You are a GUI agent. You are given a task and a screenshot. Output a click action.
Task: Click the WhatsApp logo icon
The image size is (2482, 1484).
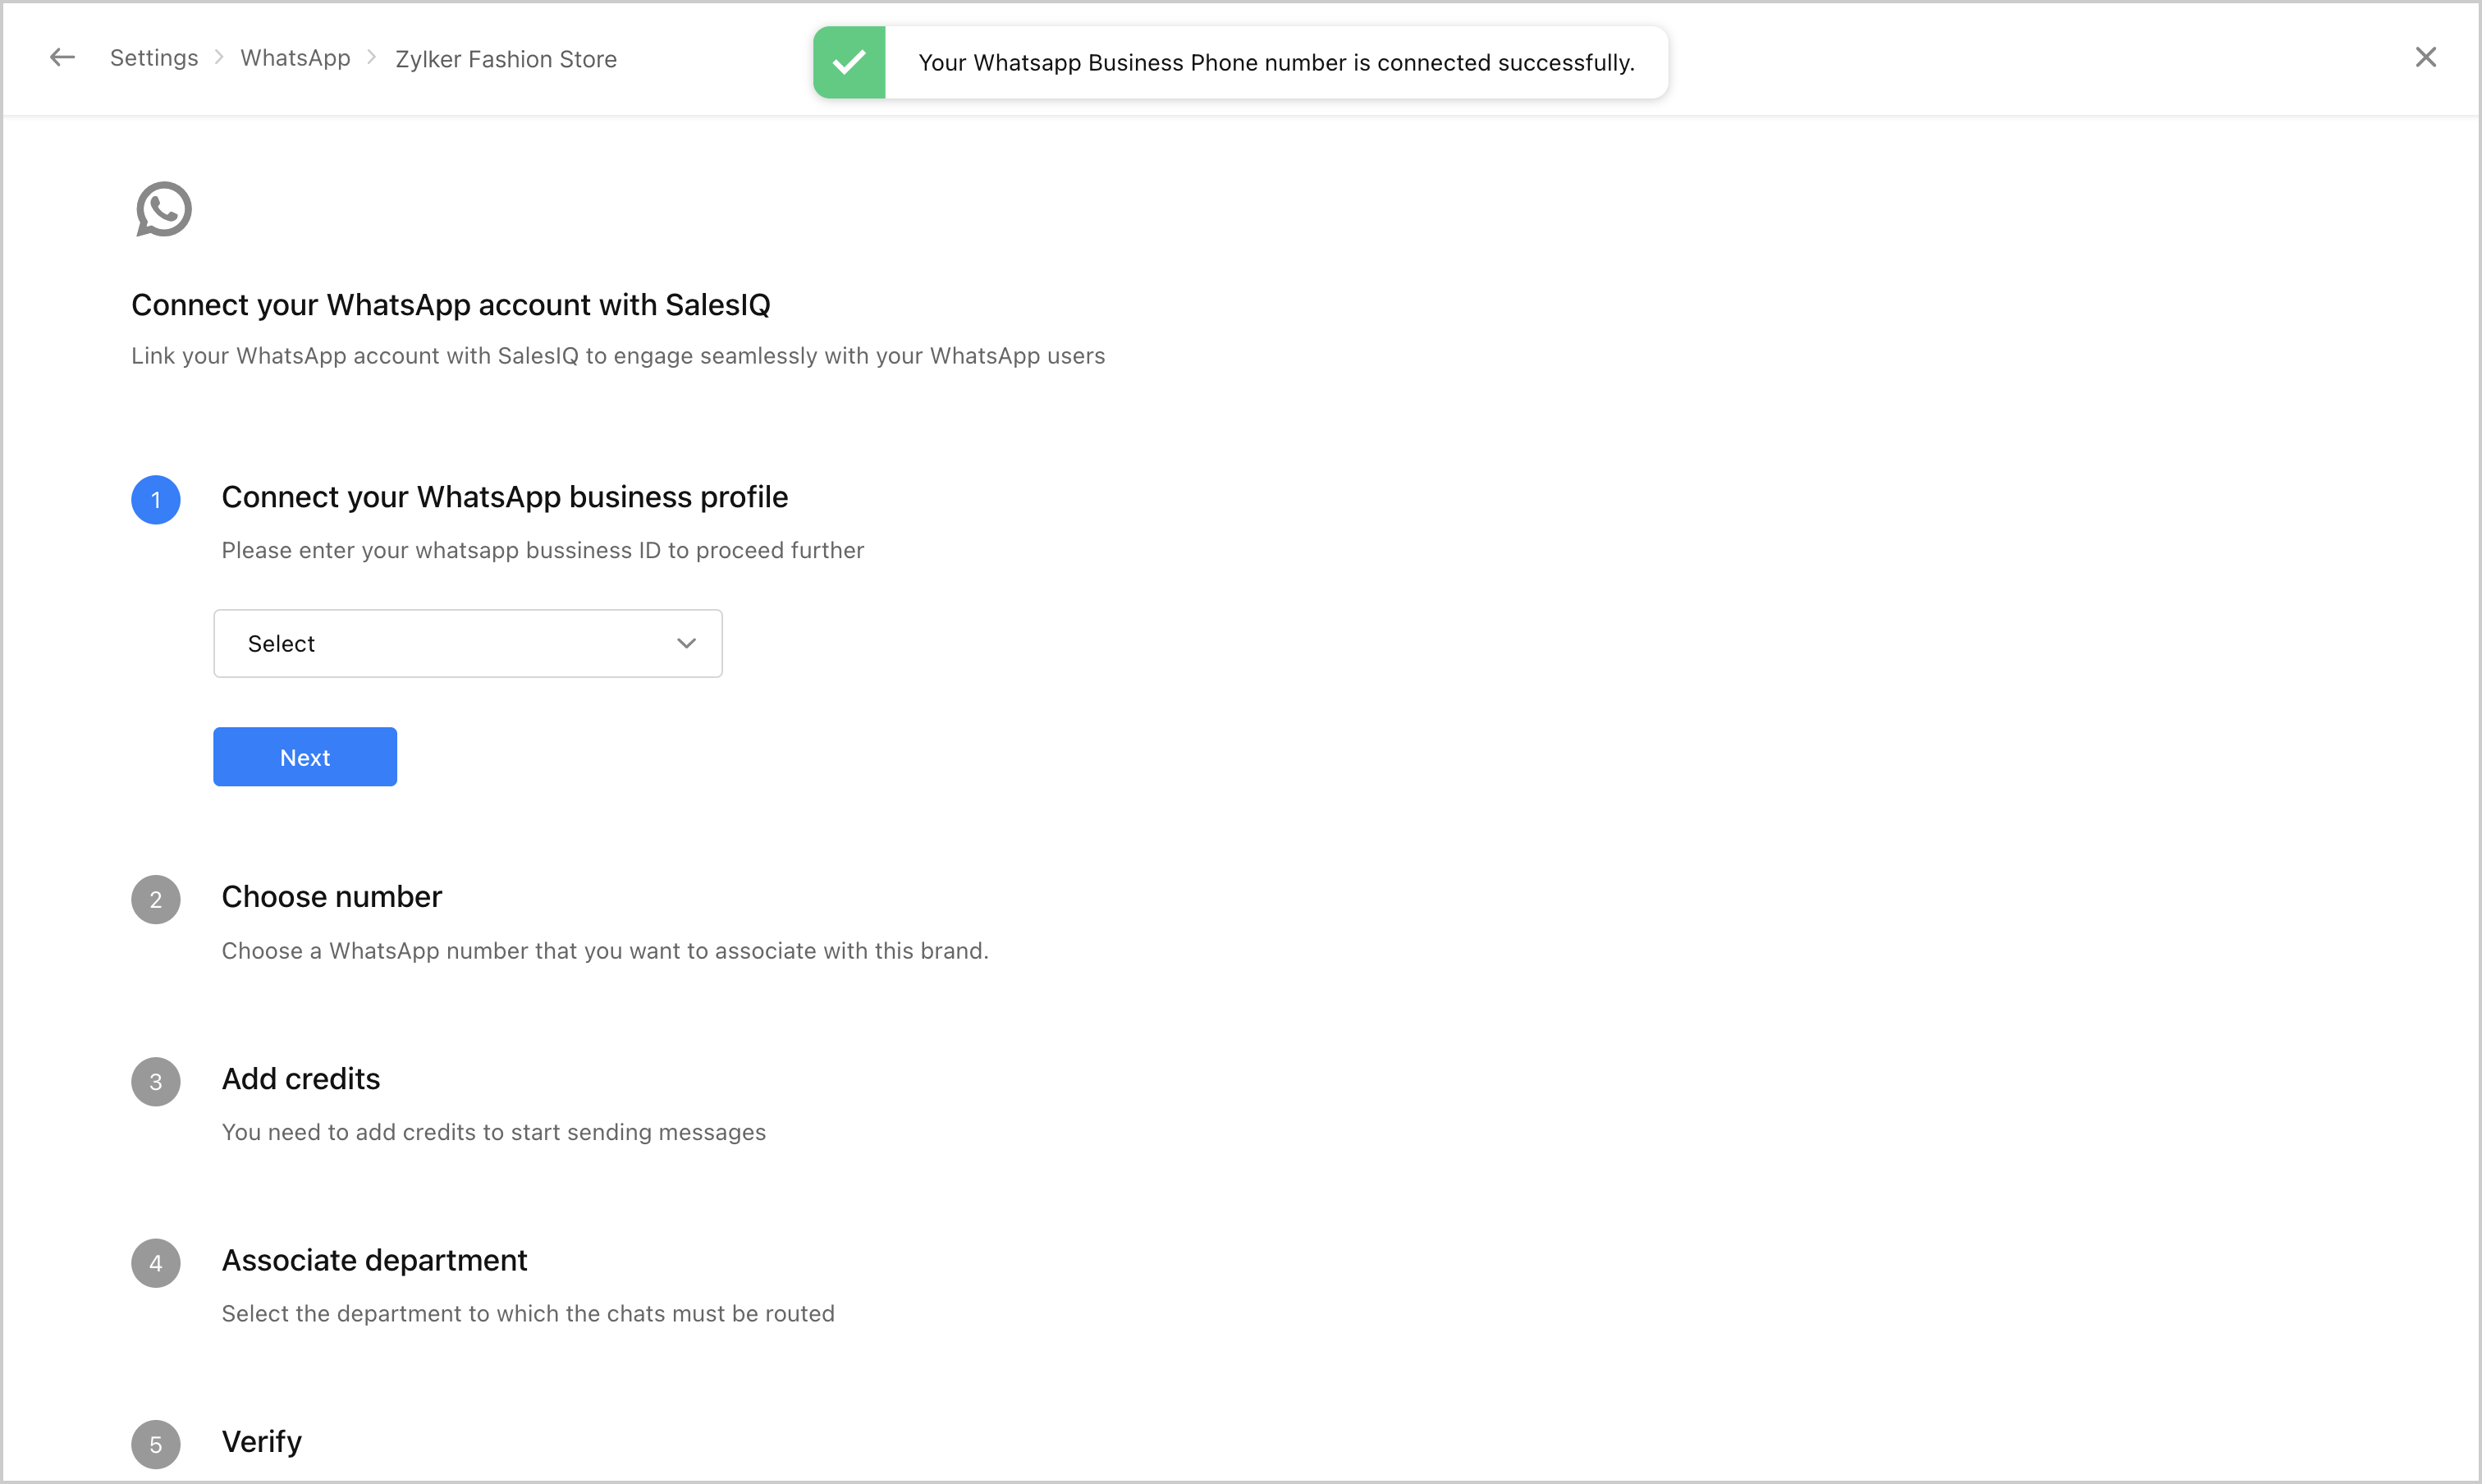point(164,209)
